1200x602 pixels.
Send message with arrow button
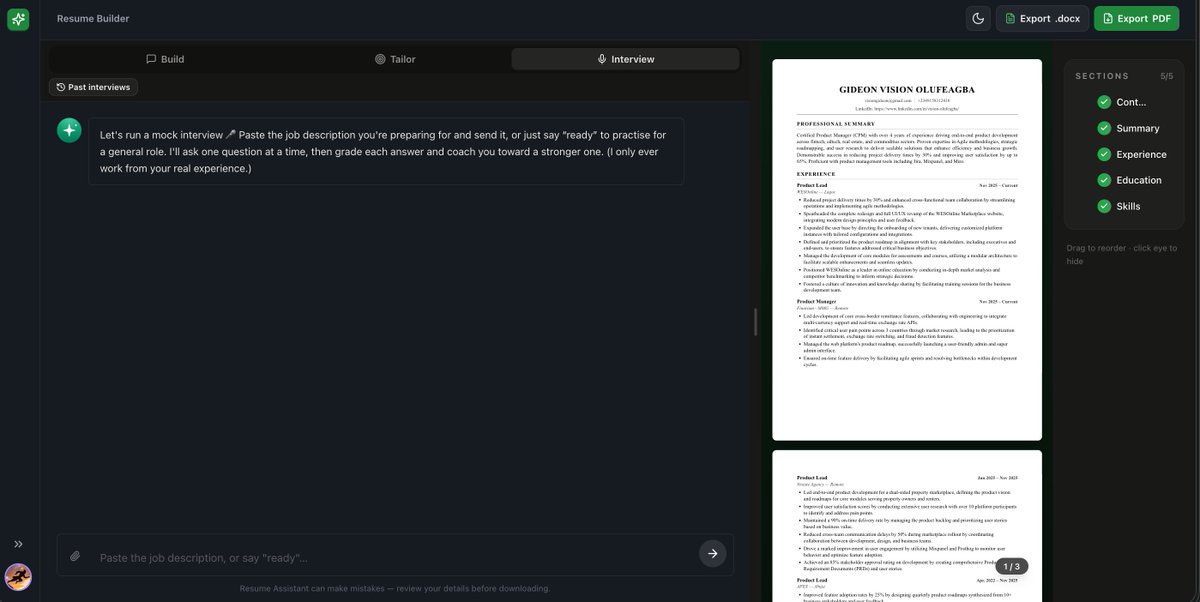click(x=712, y=553)
